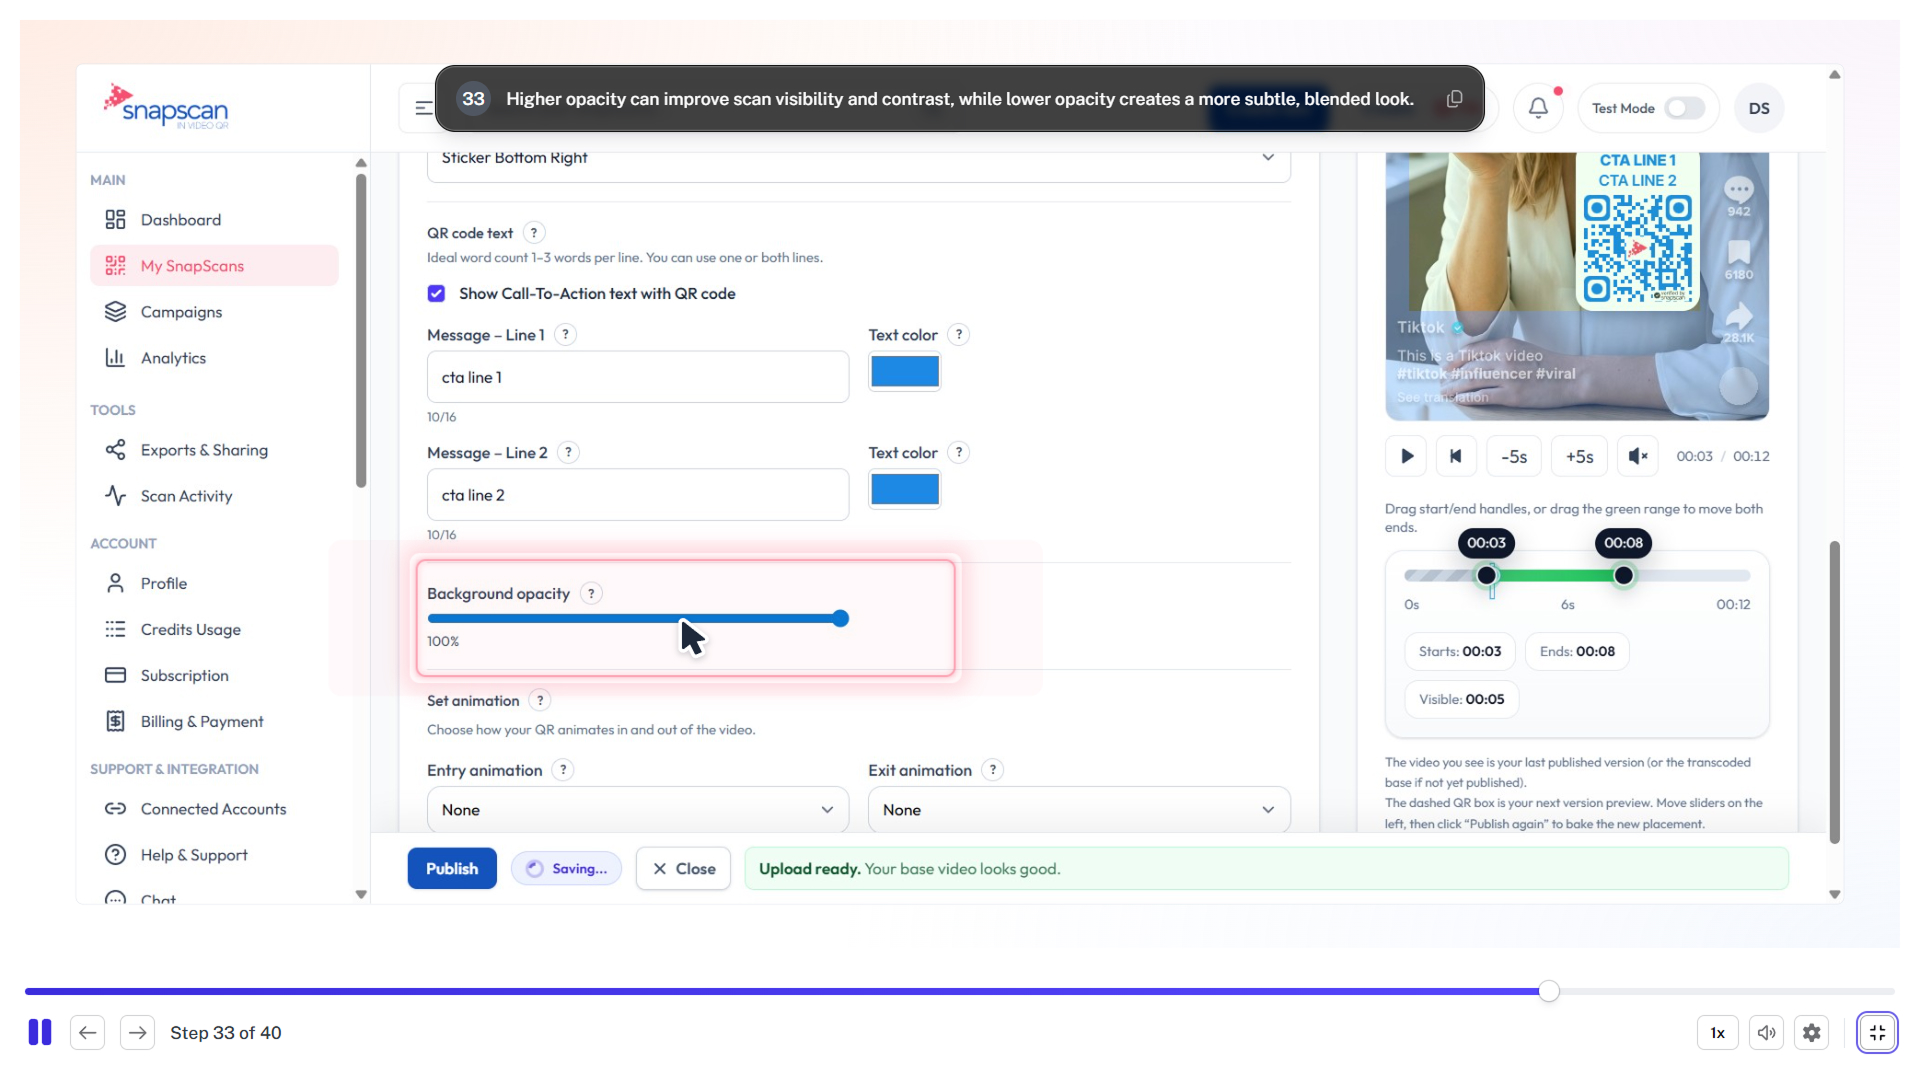Go to previous tutorial step
The width and height of the screenshot is (1919, 1078).
[x=88, y=1033]
